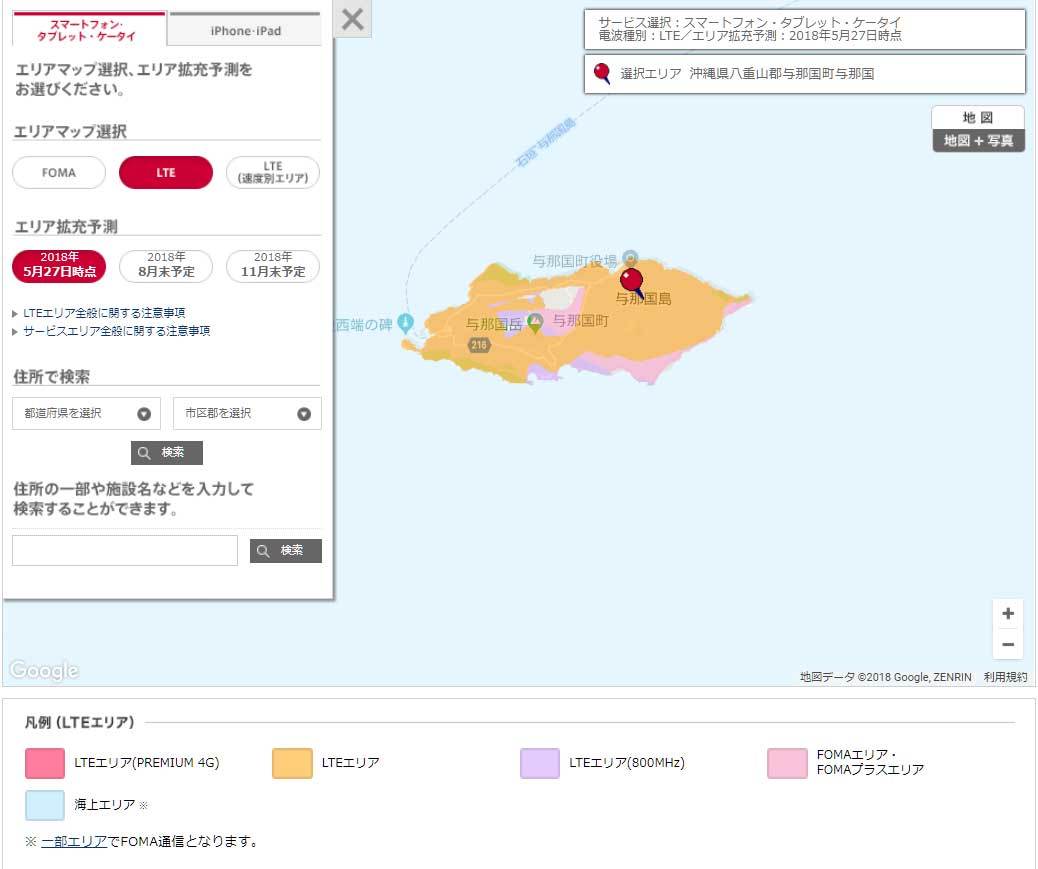Switch map view to 地図＋写真
1038x869 pixels.
coord(978,141)
